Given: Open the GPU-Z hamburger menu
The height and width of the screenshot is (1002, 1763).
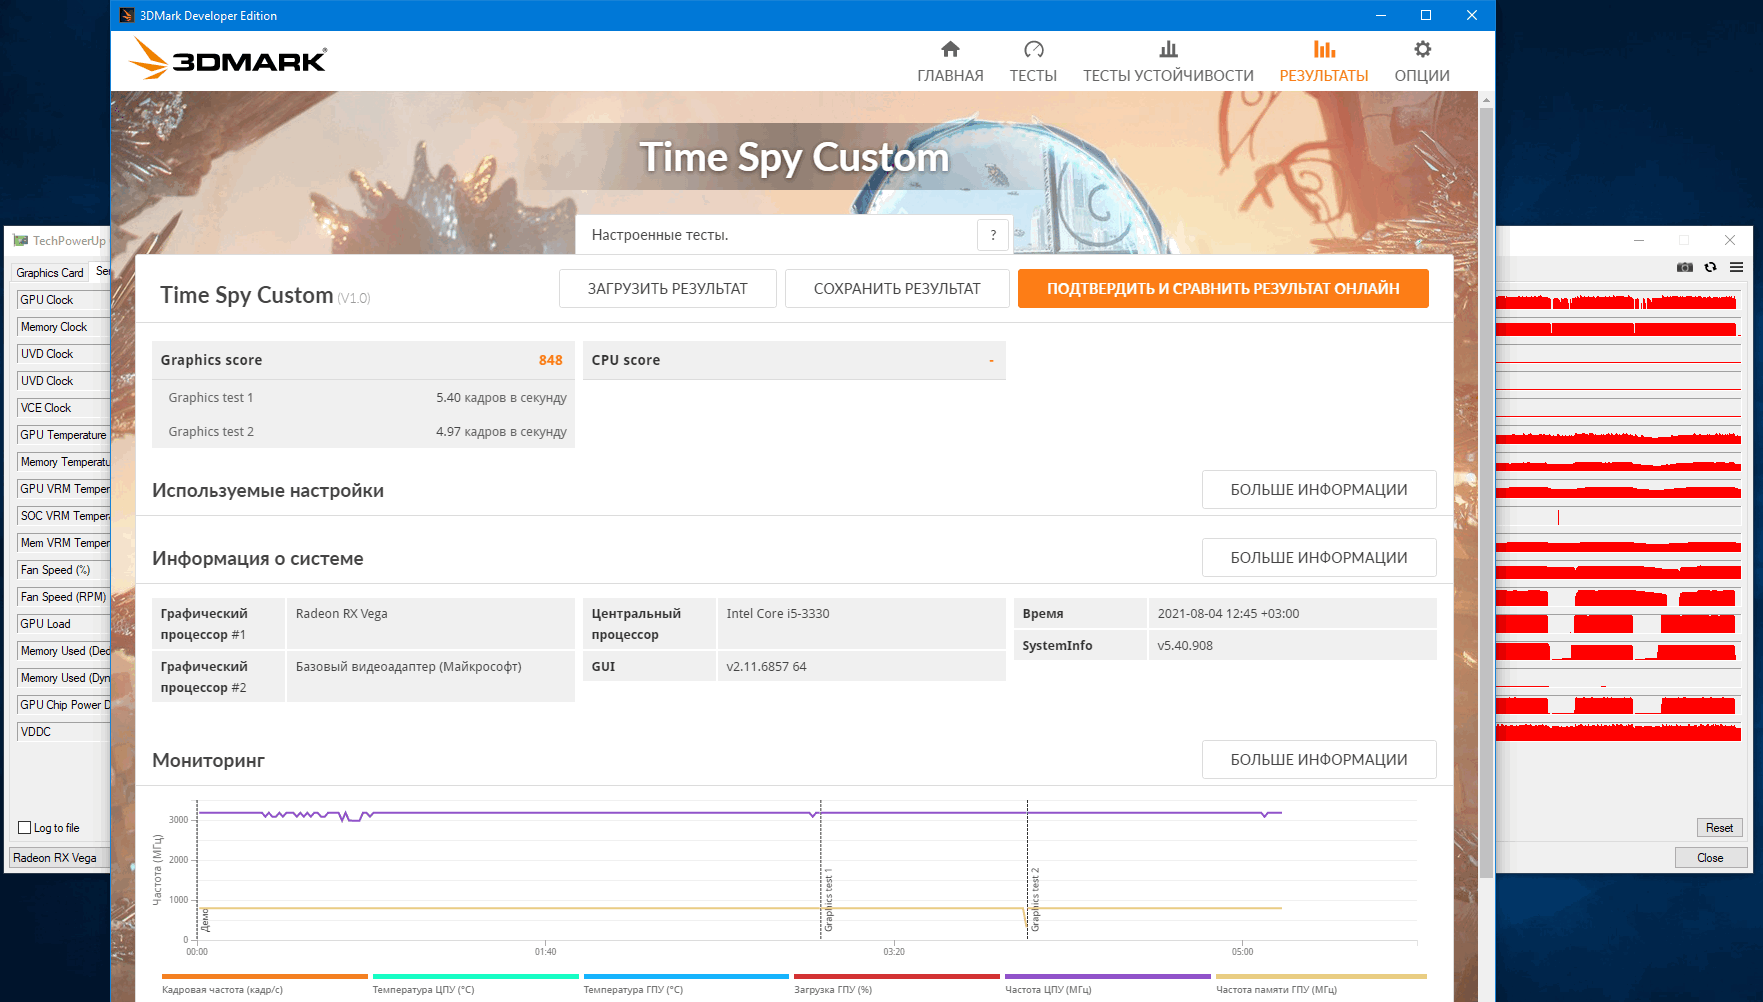Looking at the screenshot, I should point(1736,267).
